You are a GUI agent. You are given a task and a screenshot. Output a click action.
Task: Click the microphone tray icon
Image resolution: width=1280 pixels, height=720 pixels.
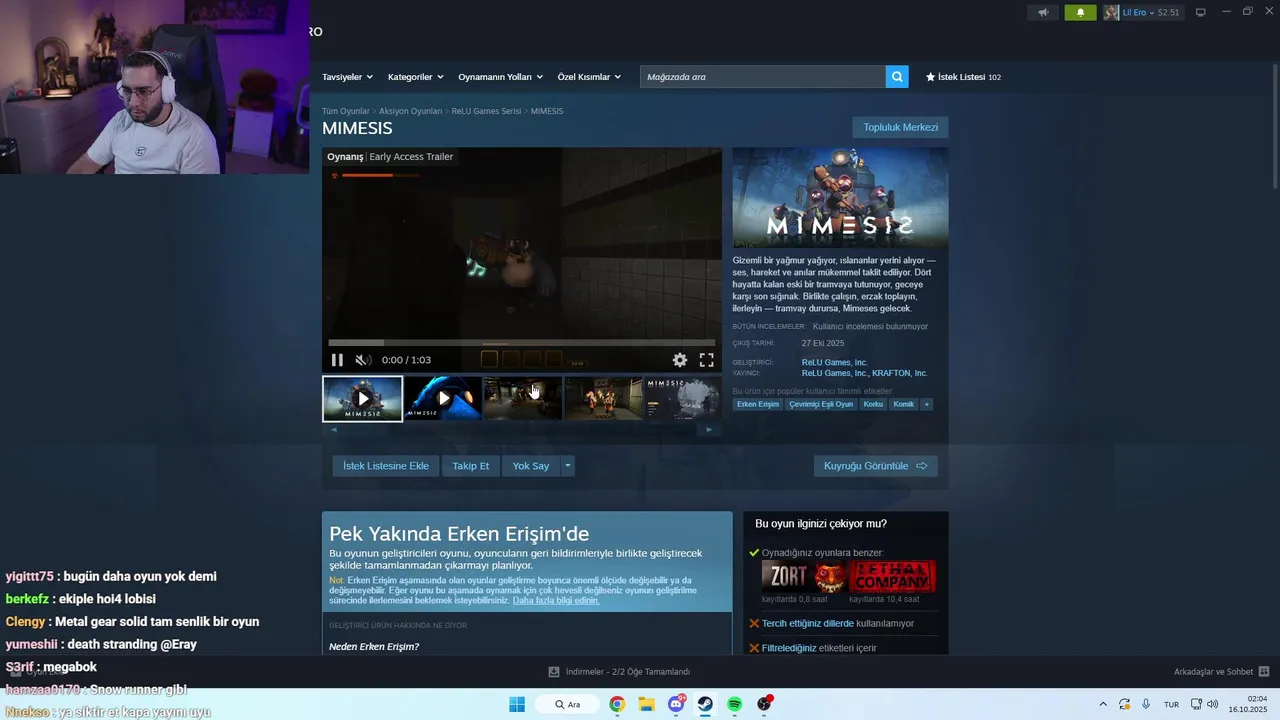coord(1146,704)
